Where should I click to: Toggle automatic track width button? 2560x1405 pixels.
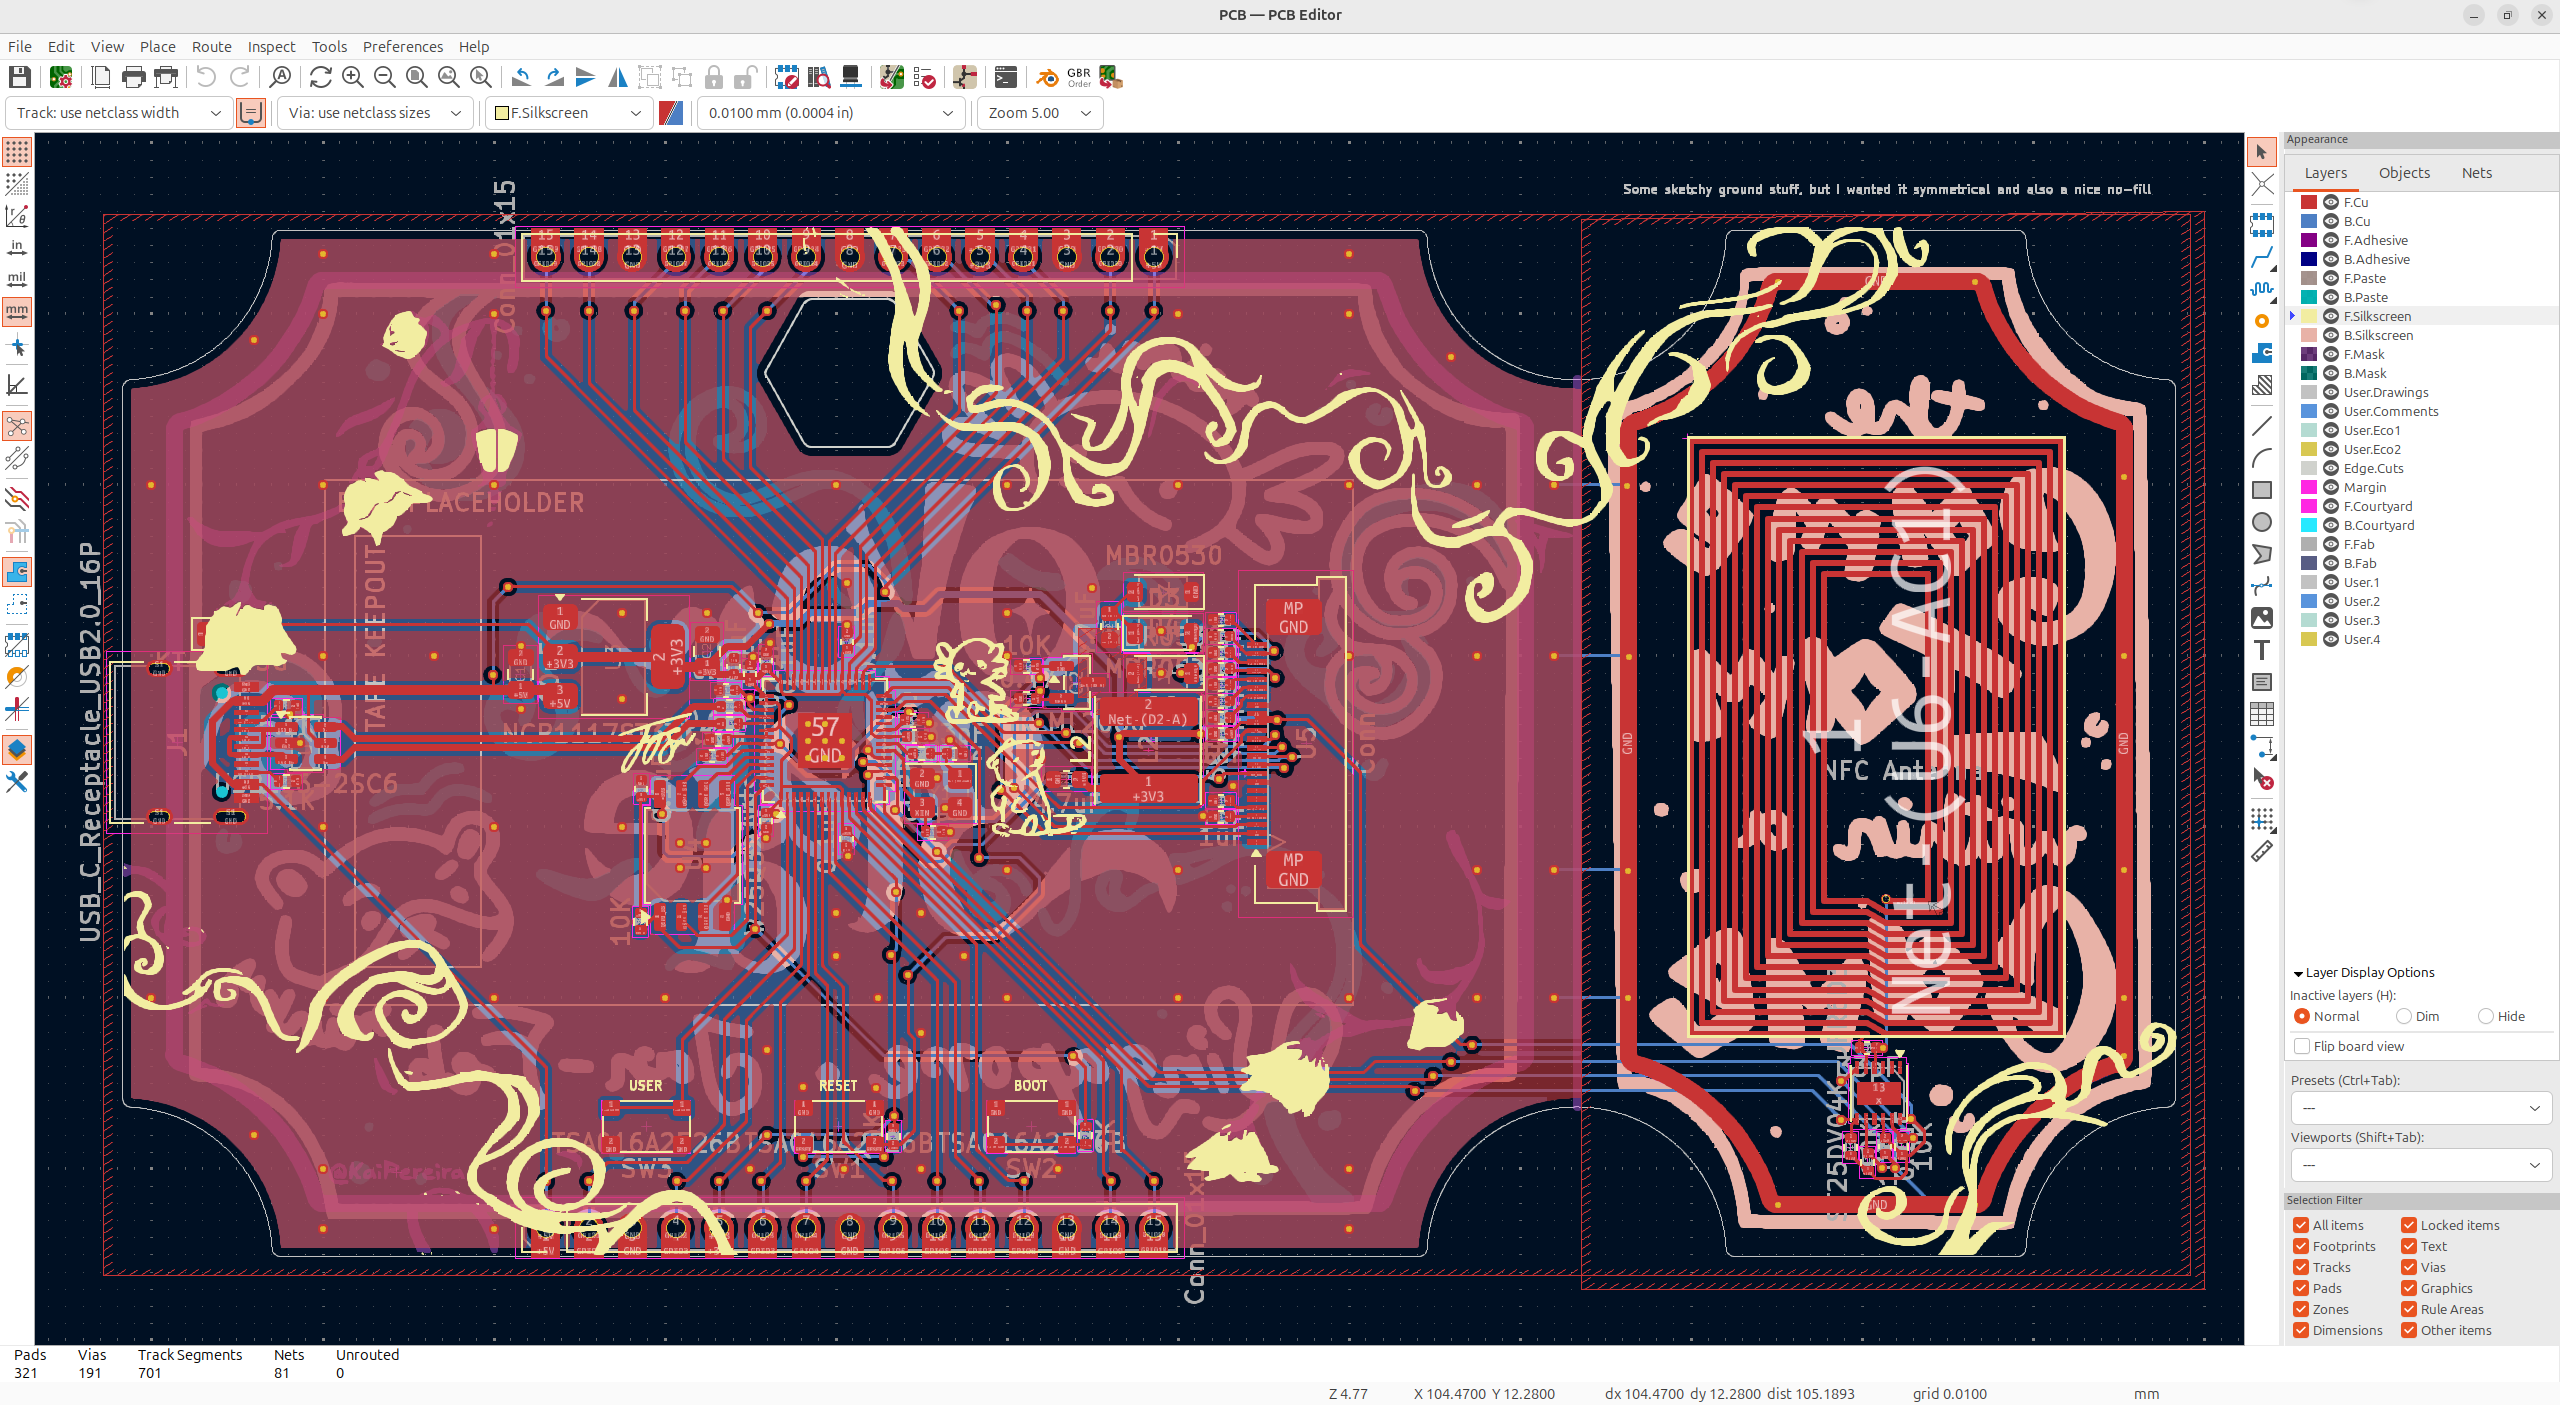coord(250,113)
